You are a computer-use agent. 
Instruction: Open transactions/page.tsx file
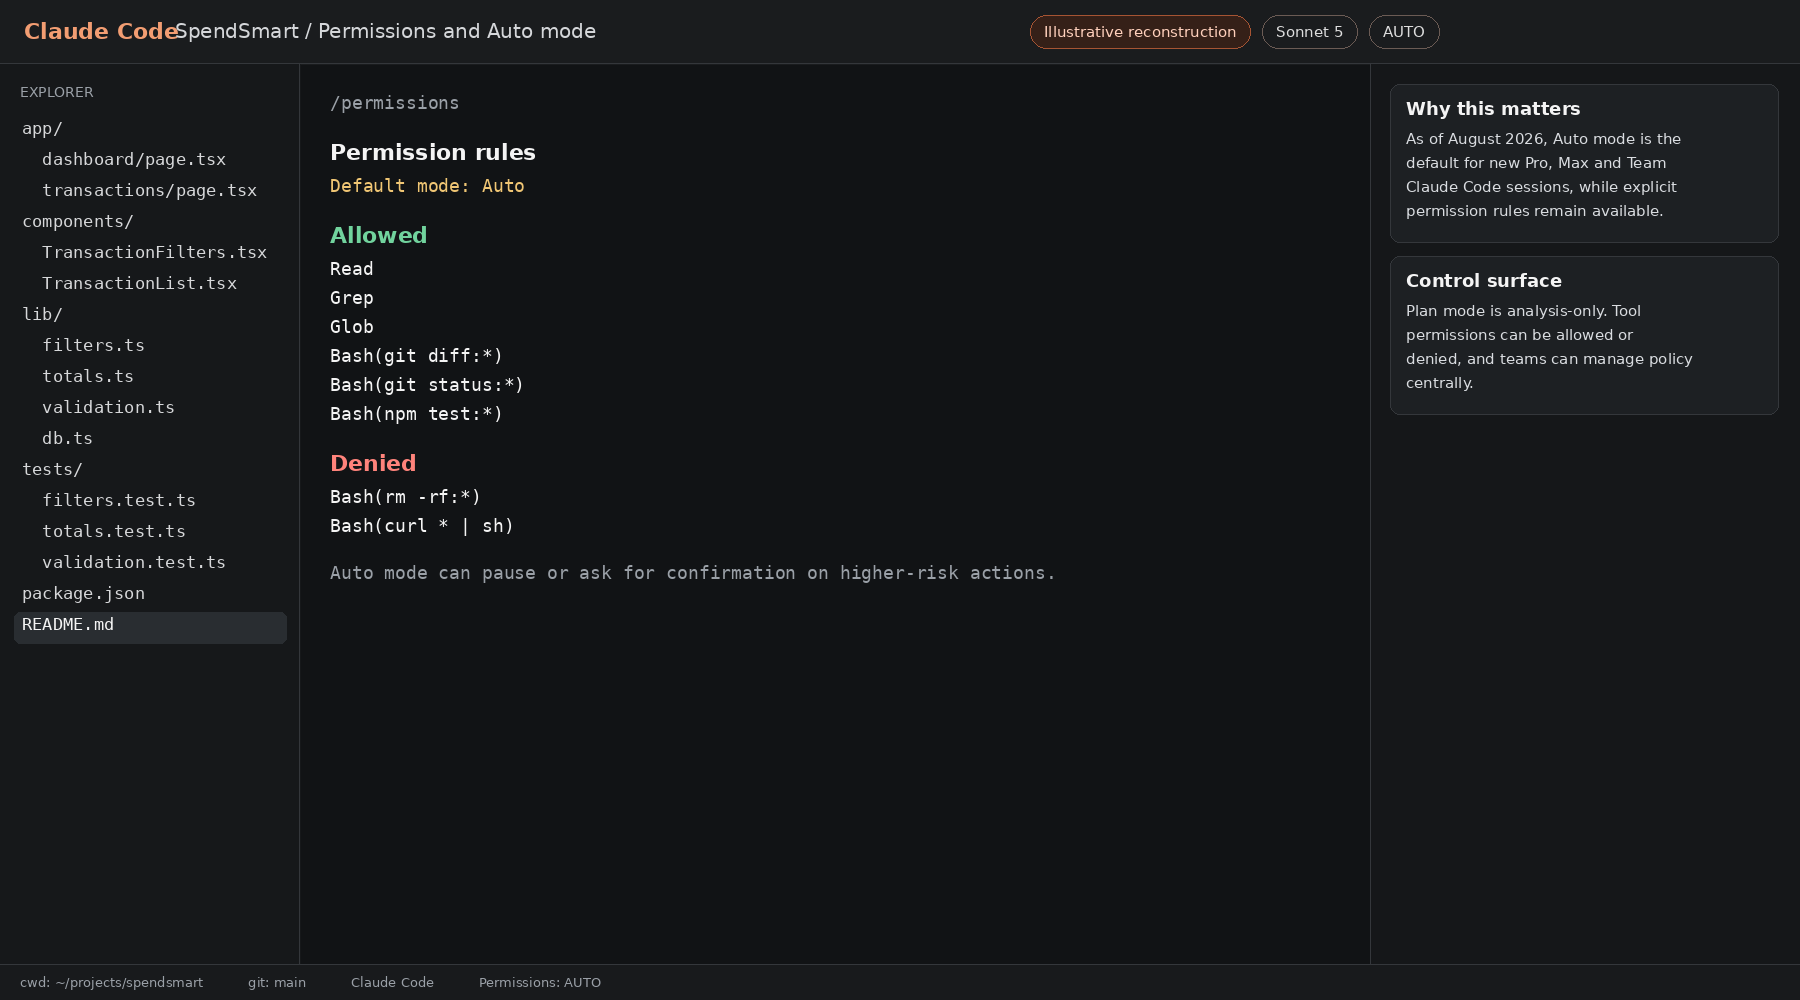click(150, 191)
